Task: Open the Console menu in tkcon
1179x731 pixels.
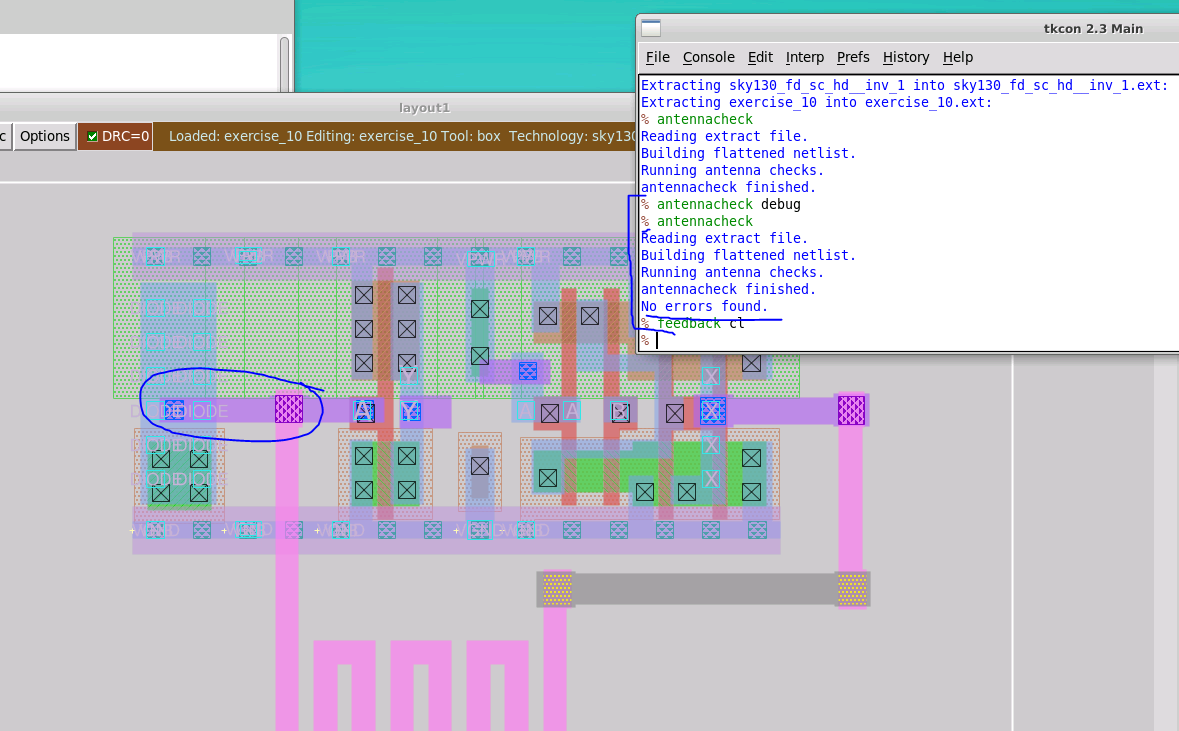Action: [x=708, y=57]
